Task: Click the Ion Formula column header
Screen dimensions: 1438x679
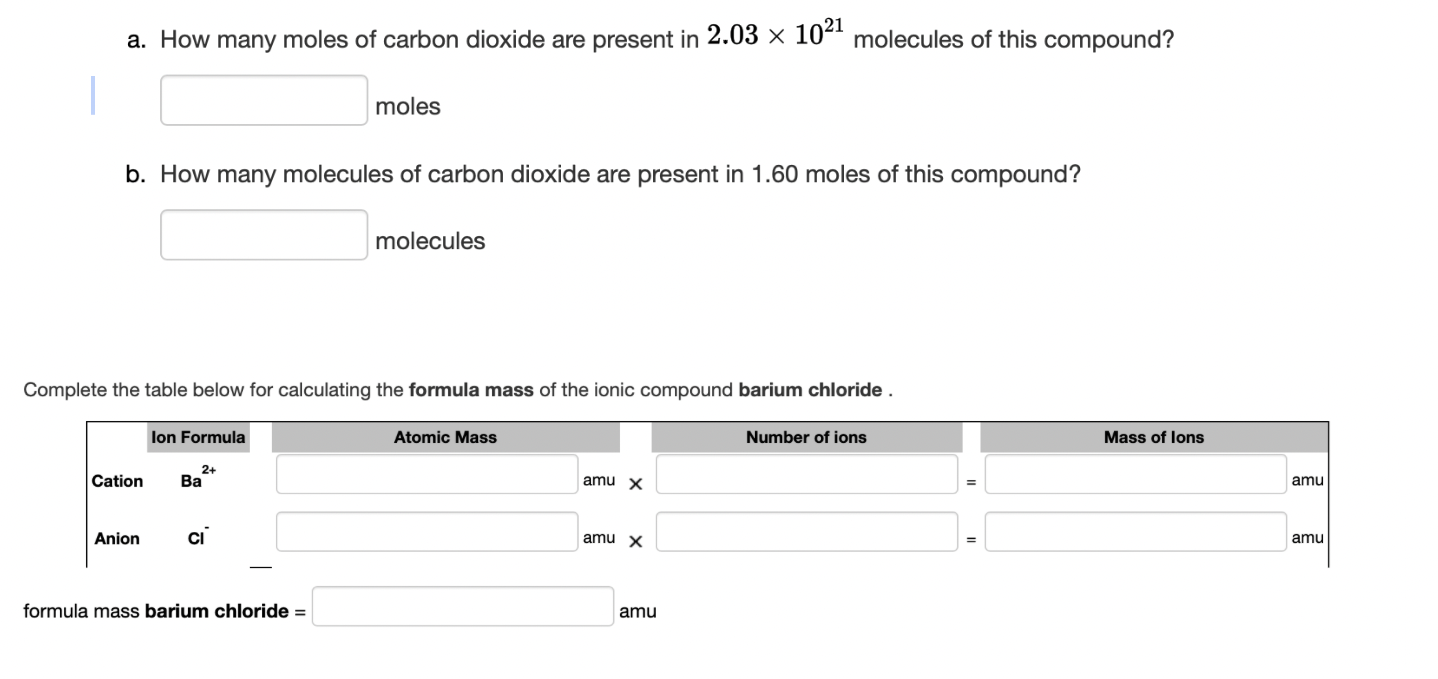Action: (197, 437)
